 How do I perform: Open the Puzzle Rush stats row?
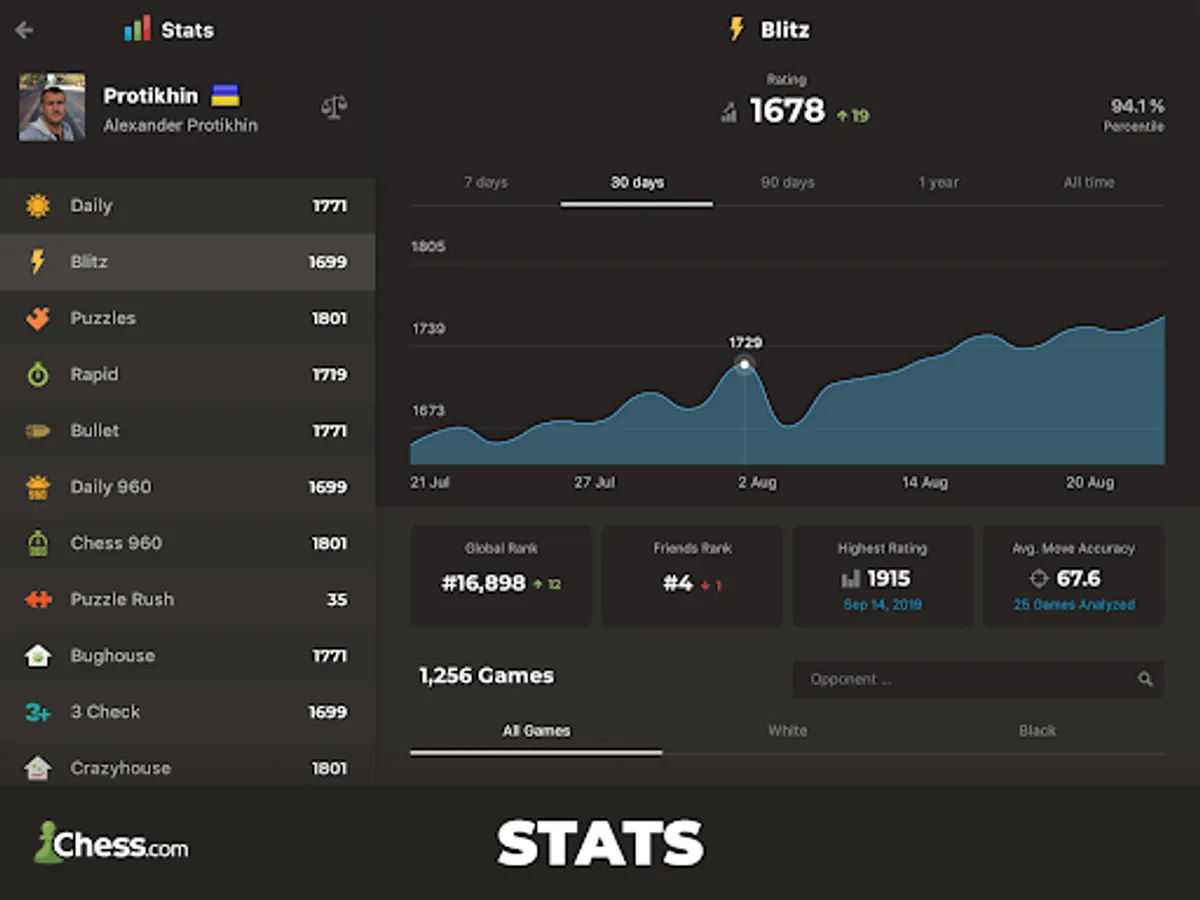click(188, 600)
